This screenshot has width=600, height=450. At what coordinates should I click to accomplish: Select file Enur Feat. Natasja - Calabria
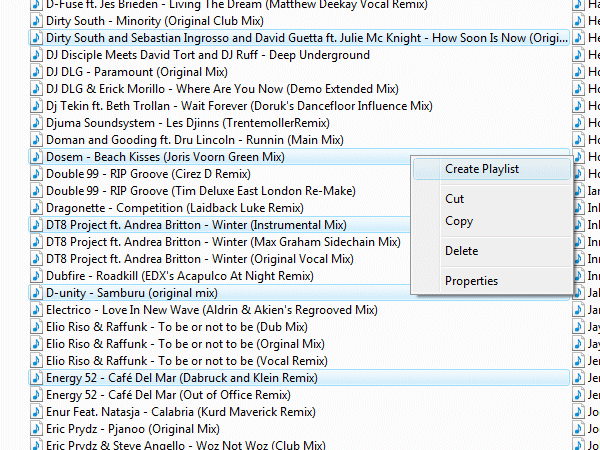181,412
